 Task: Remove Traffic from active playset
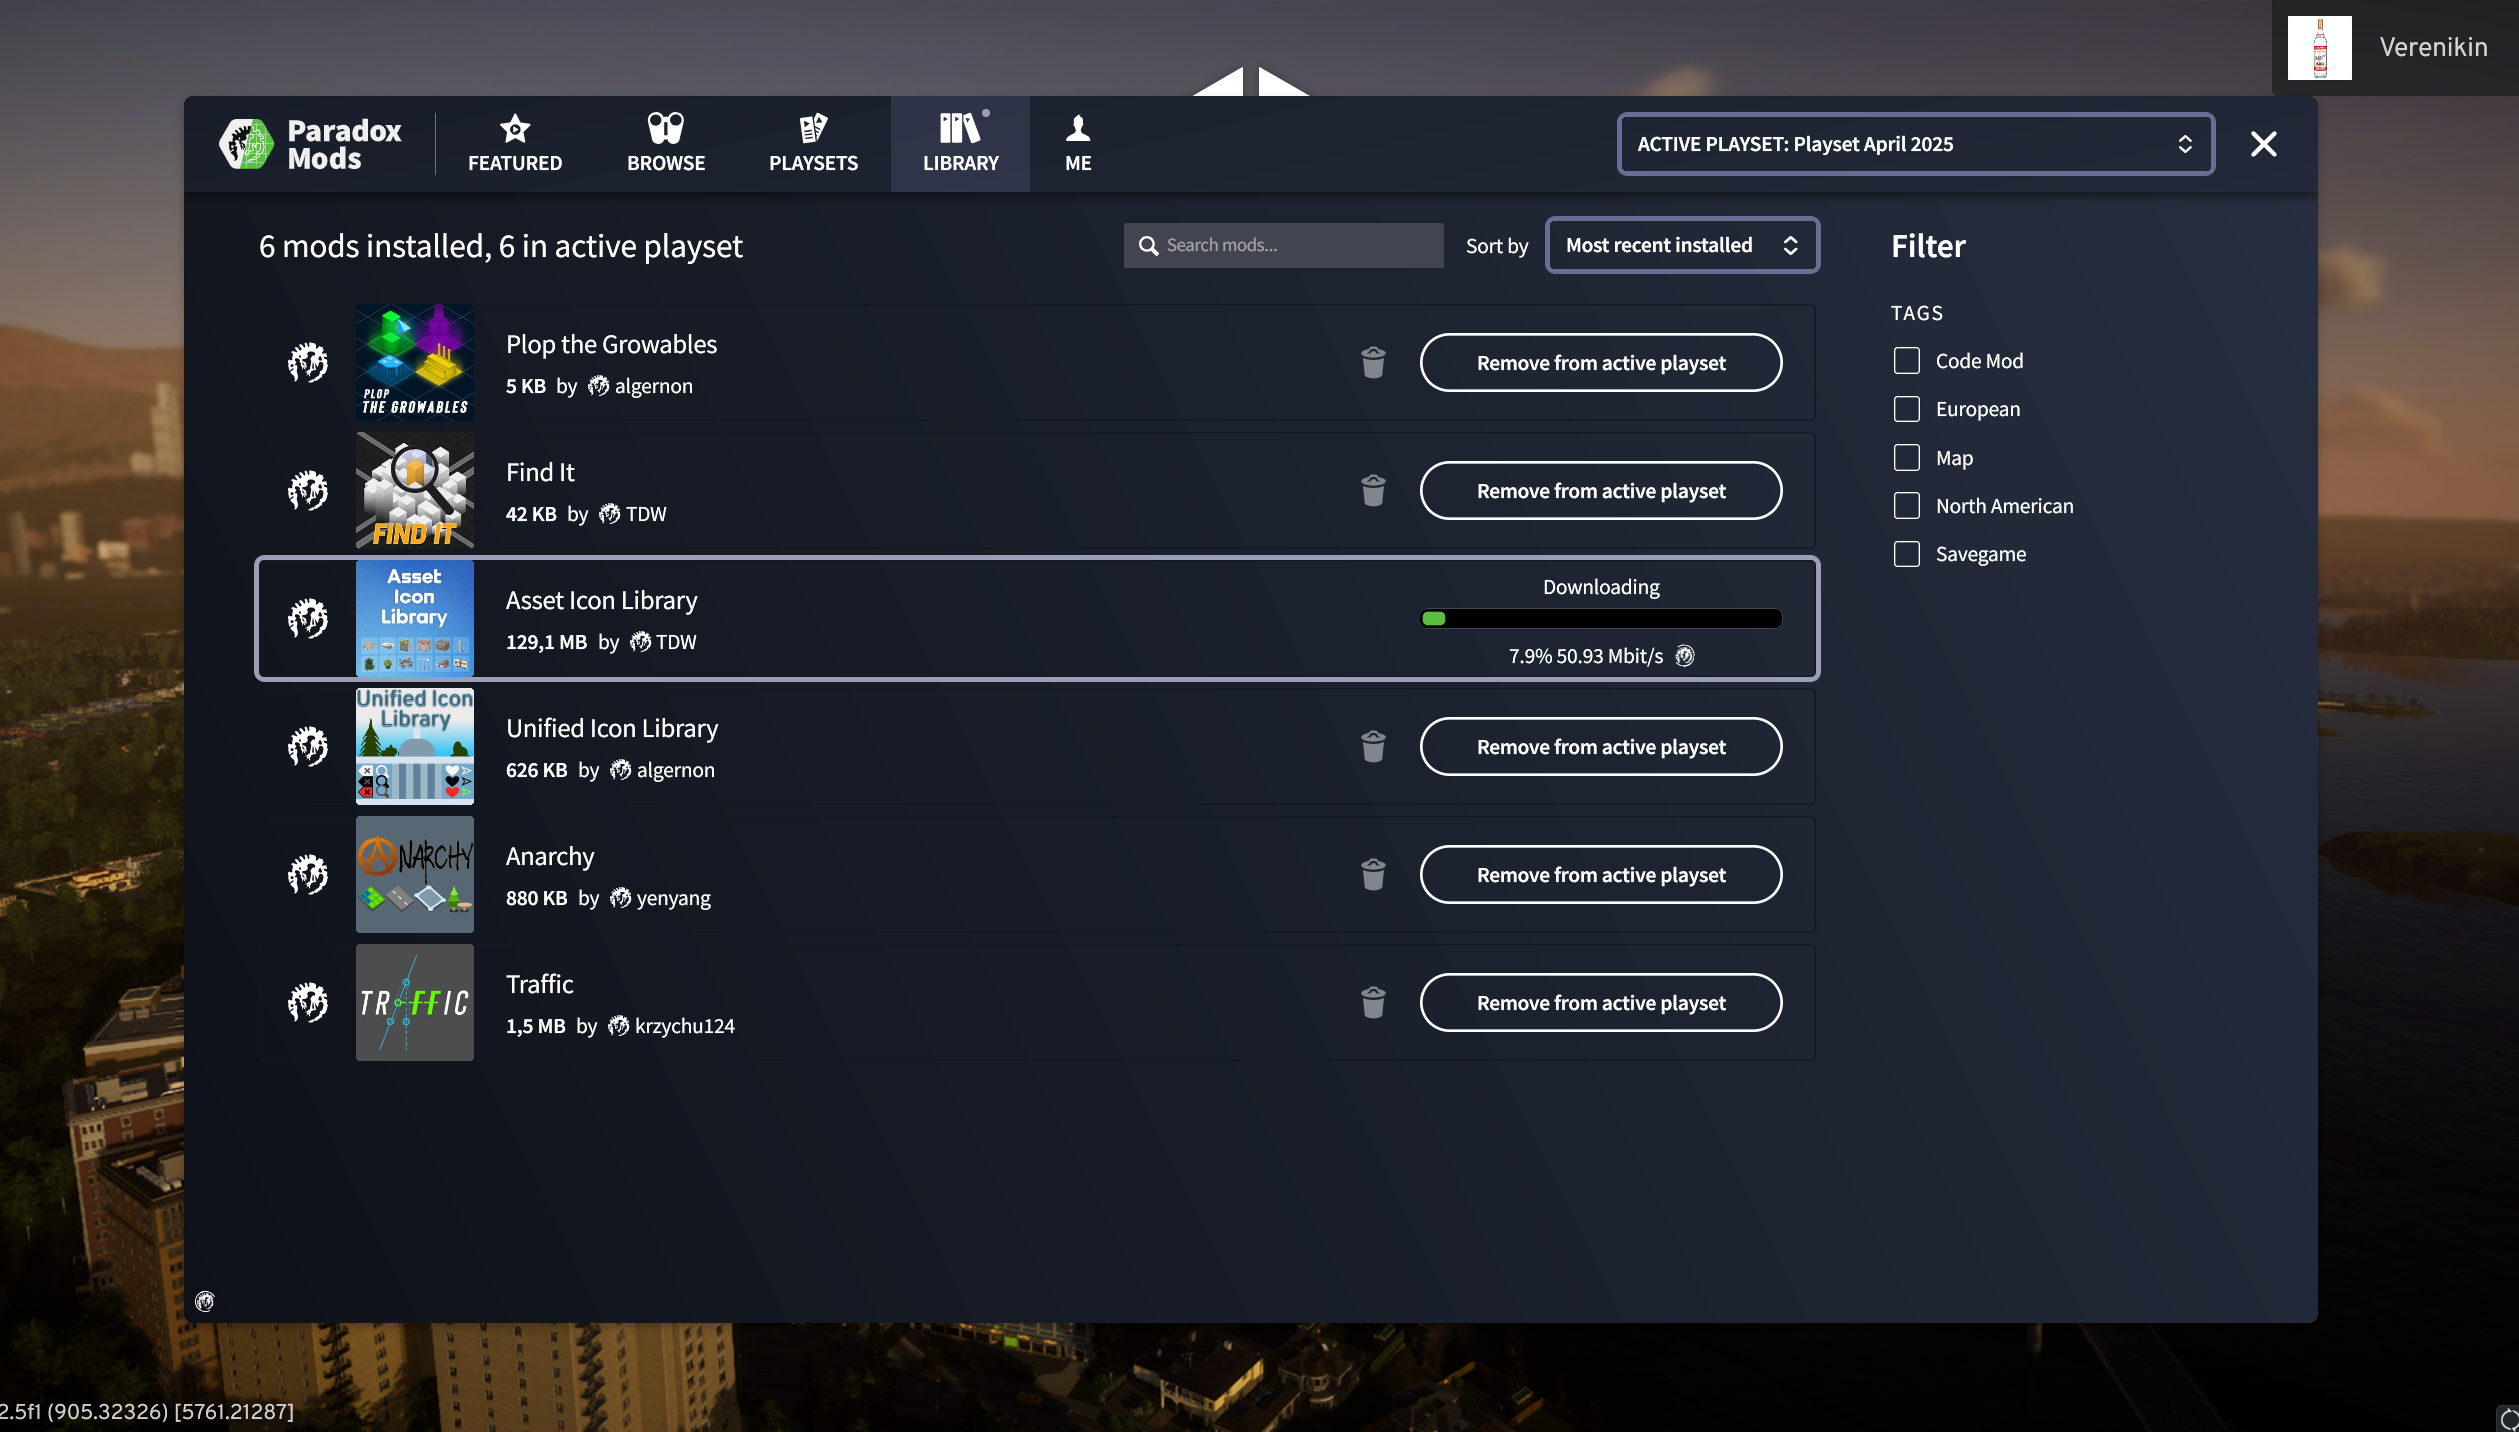pyautogui.click(x=1600, y=1002)
